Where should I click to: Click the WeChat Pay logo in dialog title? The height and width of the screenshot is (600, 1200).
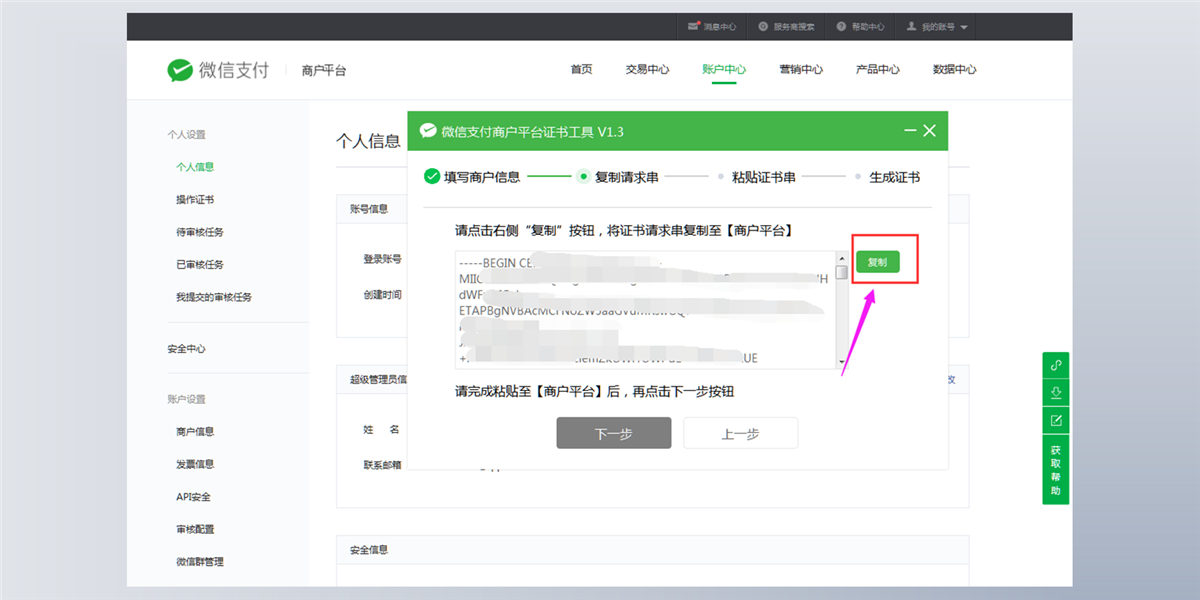(x=428, y=131)
